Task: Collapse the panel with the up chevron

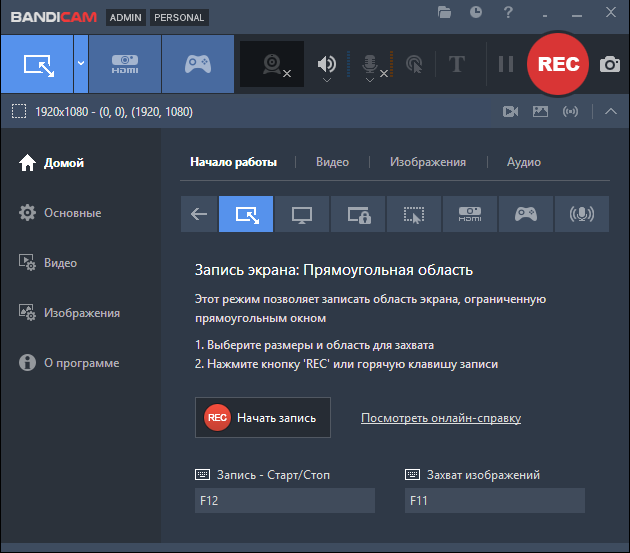Action: 611,111
